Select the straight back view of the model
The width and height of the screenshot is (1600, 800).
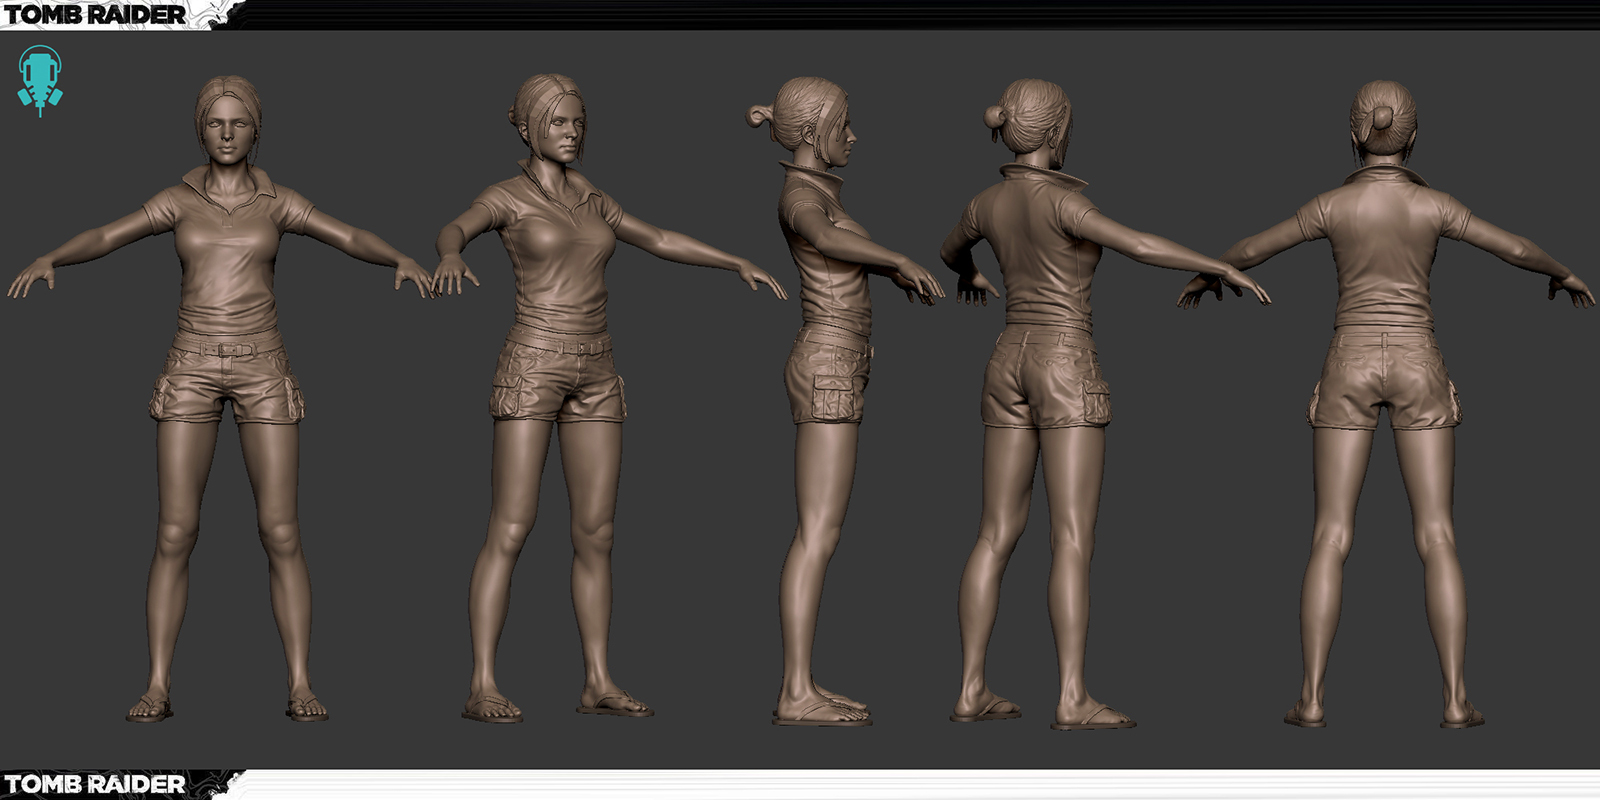click(1385, 402)
